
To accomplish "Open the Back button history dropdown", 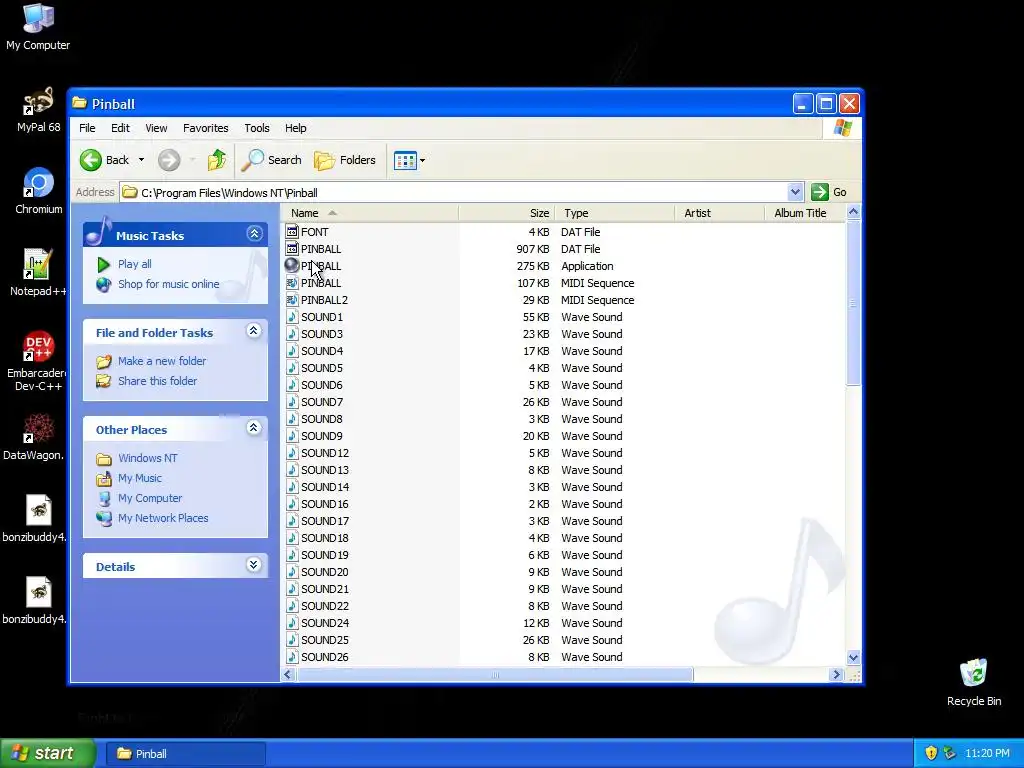I will [141, 160].
